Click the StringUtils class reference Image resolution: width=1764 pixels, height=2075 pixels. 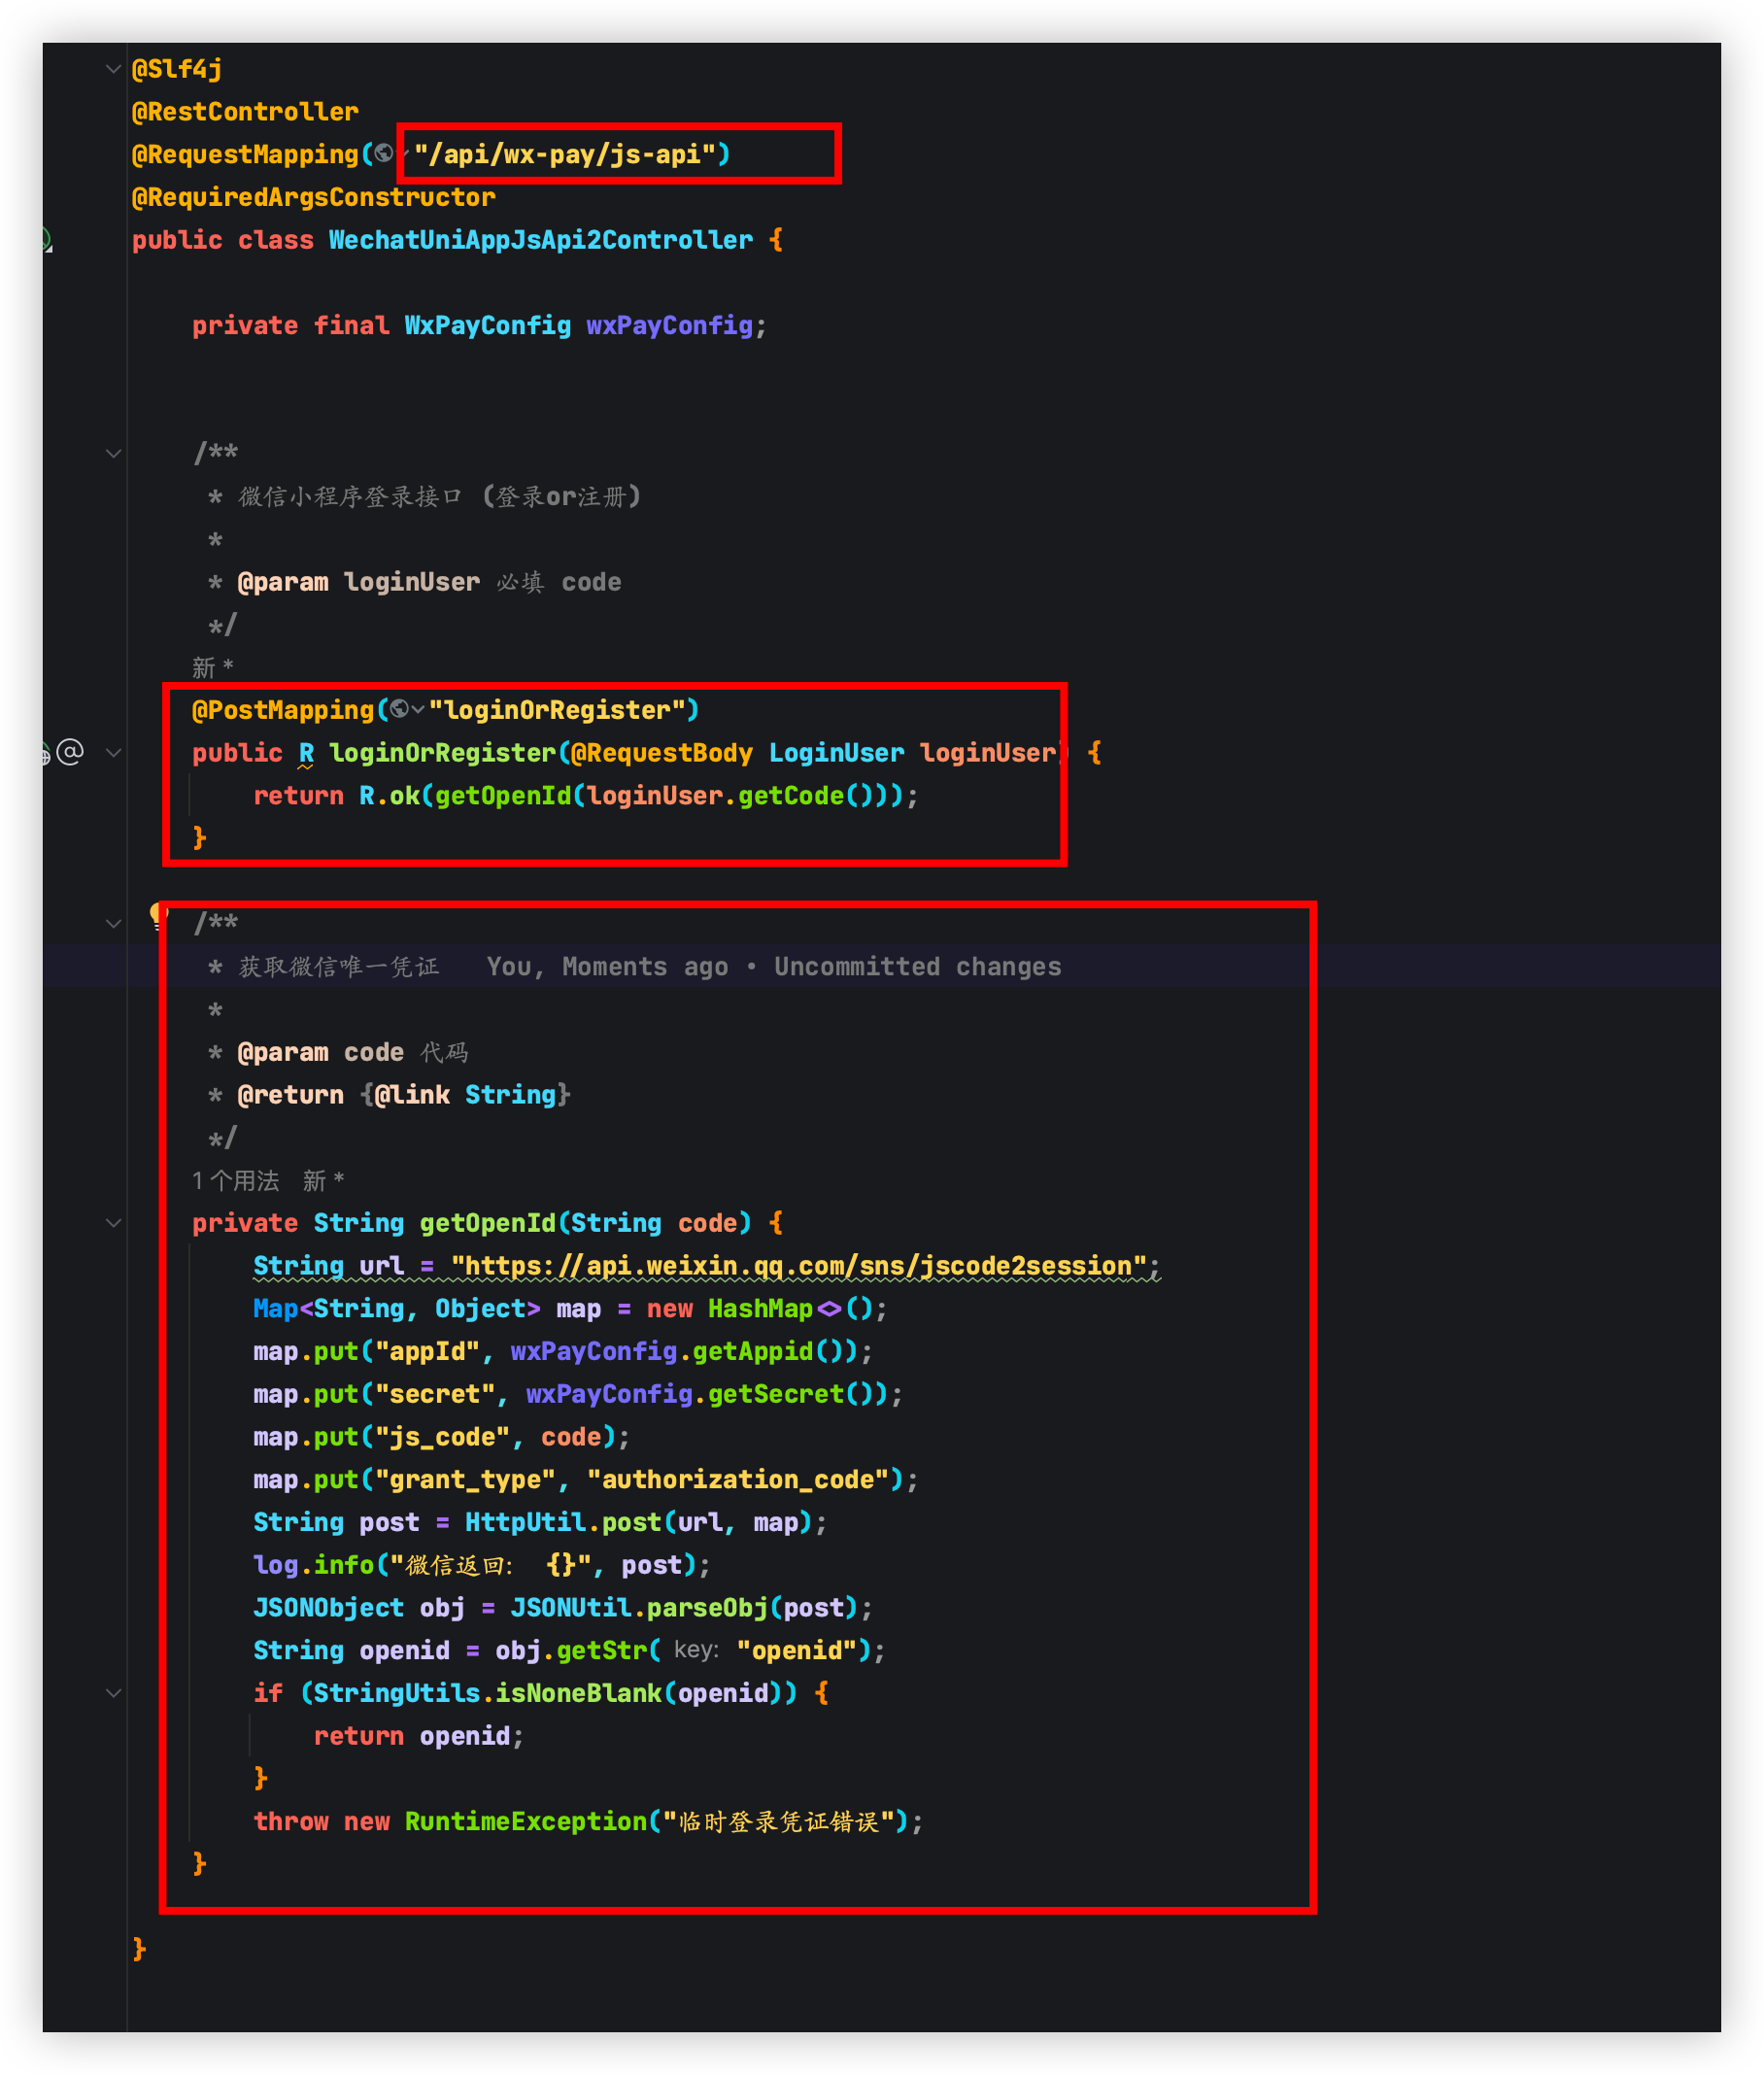(x=397, y=1692)
